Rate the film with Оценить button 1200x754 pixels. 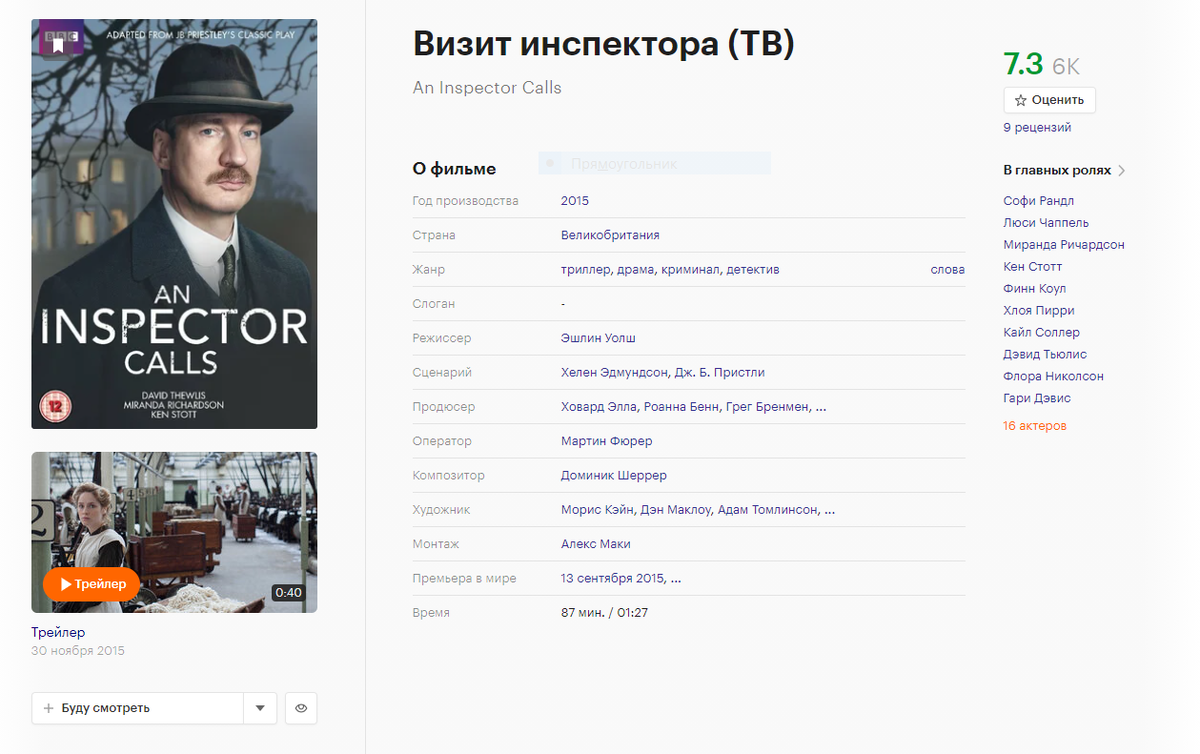[1049, 100]
